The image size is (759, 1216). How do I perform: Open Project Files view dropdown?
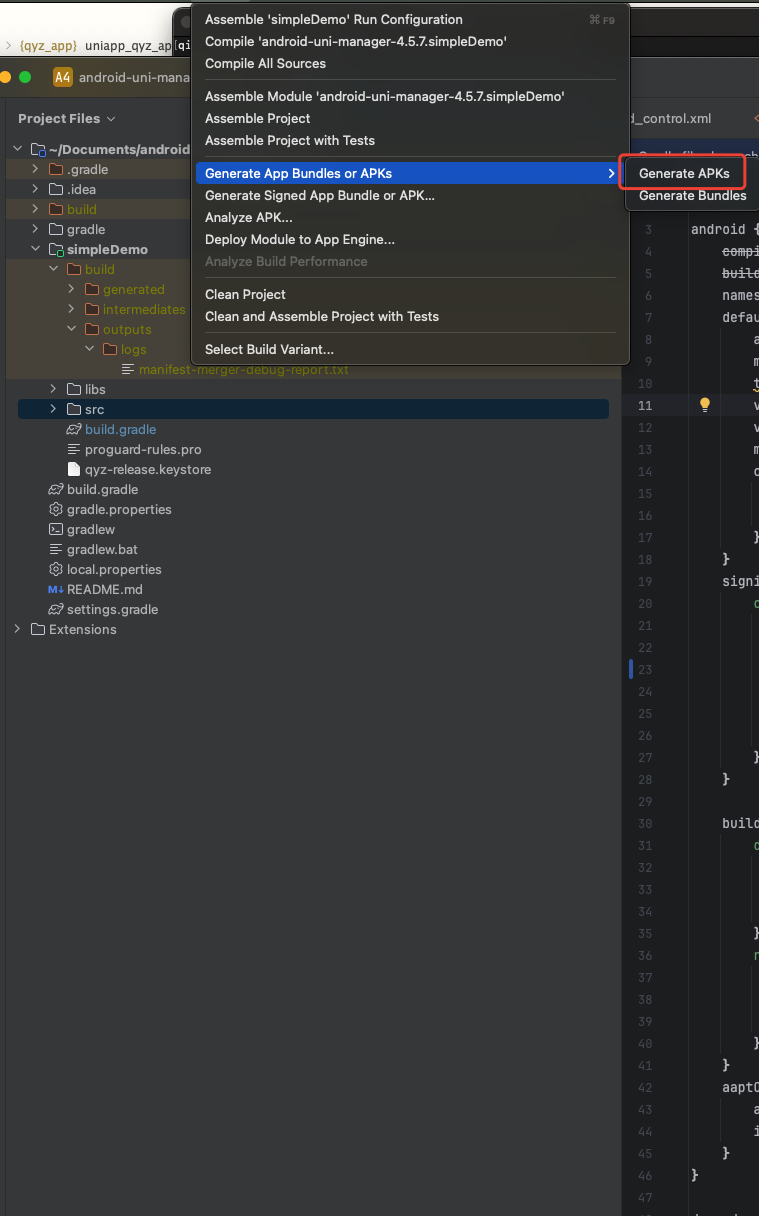click(x=66, y=118)
